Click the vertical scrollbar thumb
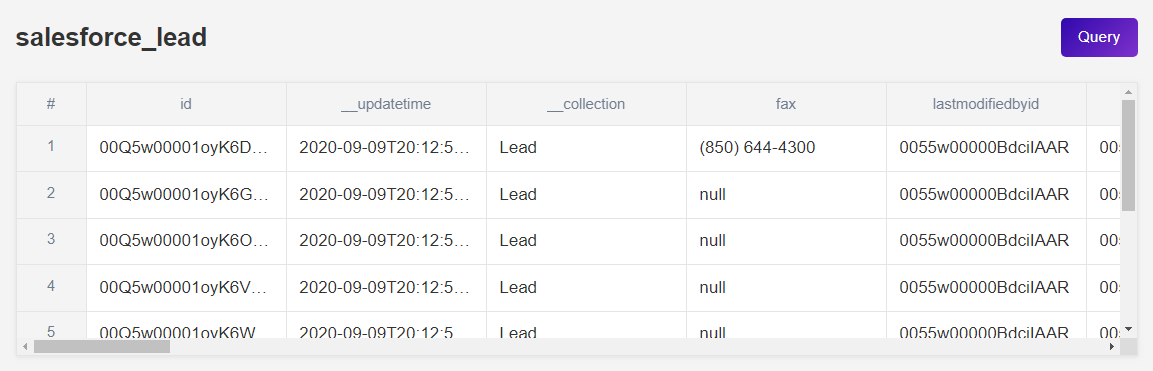This screenshot has height=371, width=1153. (x=1128, y=155)
